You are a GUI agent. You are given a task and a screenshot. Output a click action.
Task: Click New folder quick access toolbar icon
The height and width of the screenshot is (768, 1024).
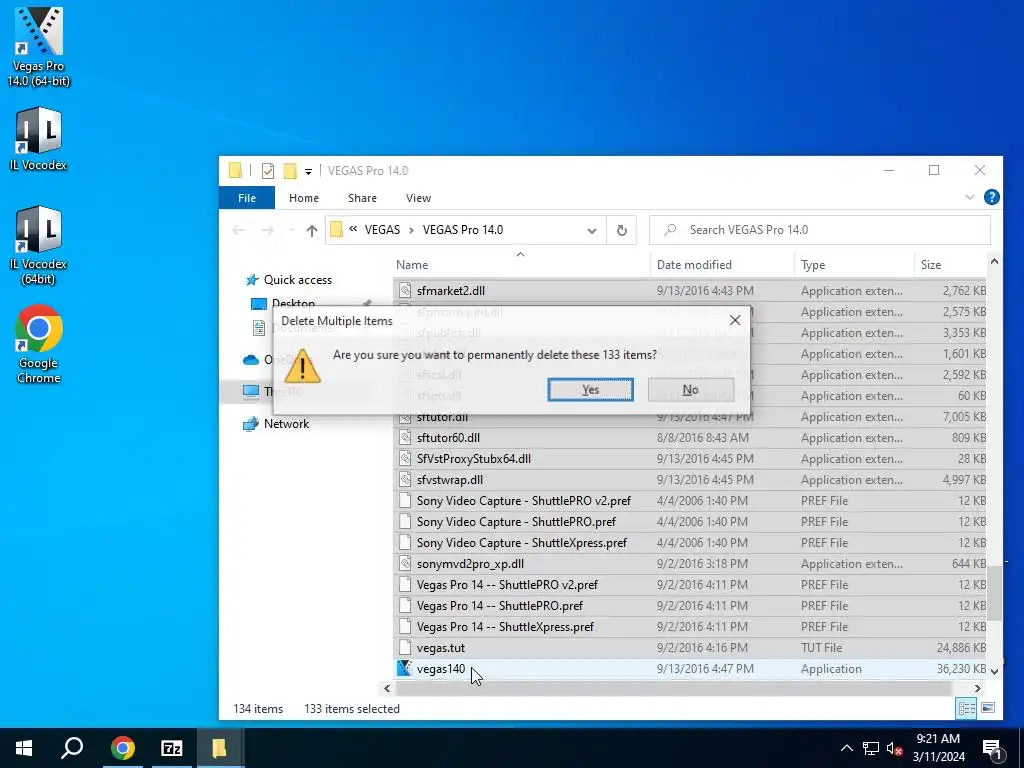pyautogui.click(x=290, y=171)
